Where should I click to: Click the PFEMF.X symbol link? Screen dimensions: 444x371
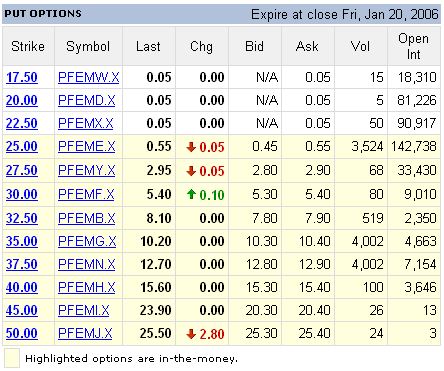coord(86,194)
